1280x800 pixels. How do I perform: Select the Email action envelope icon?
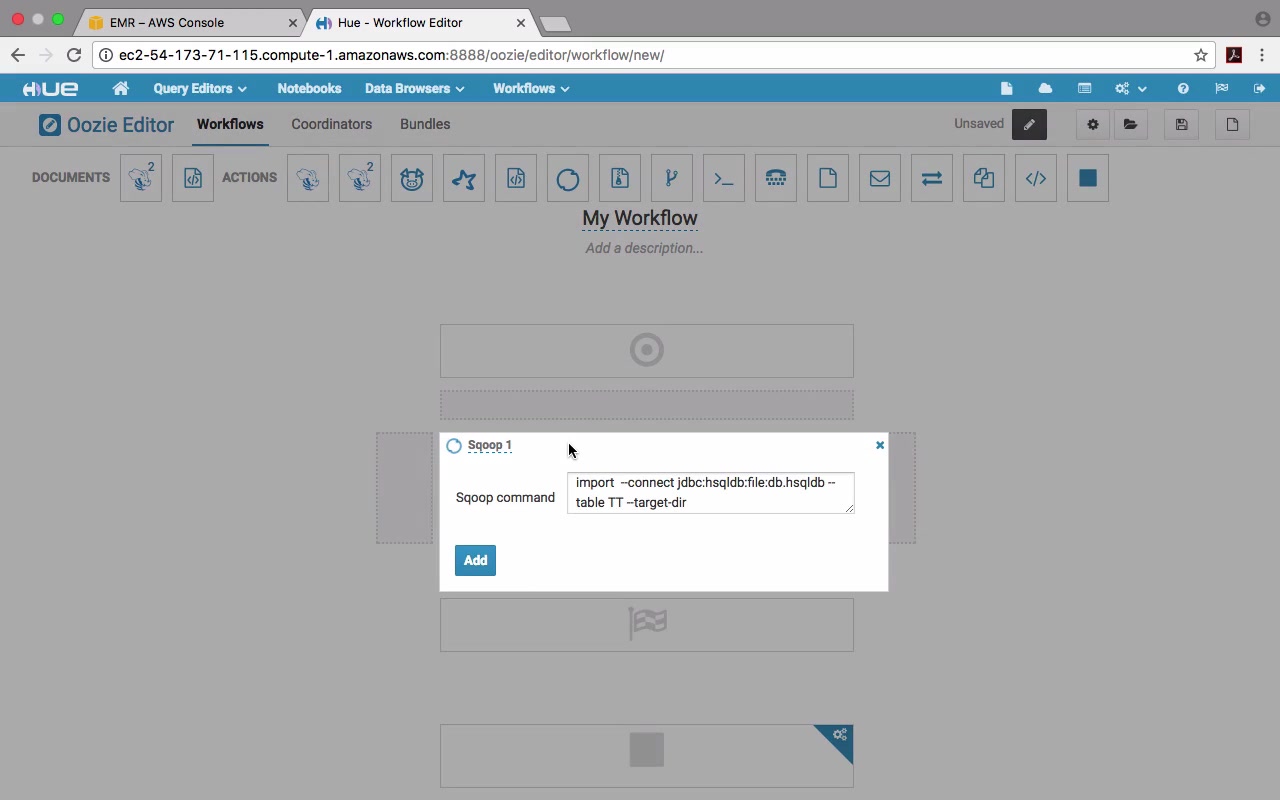click(x=880, y=178)
